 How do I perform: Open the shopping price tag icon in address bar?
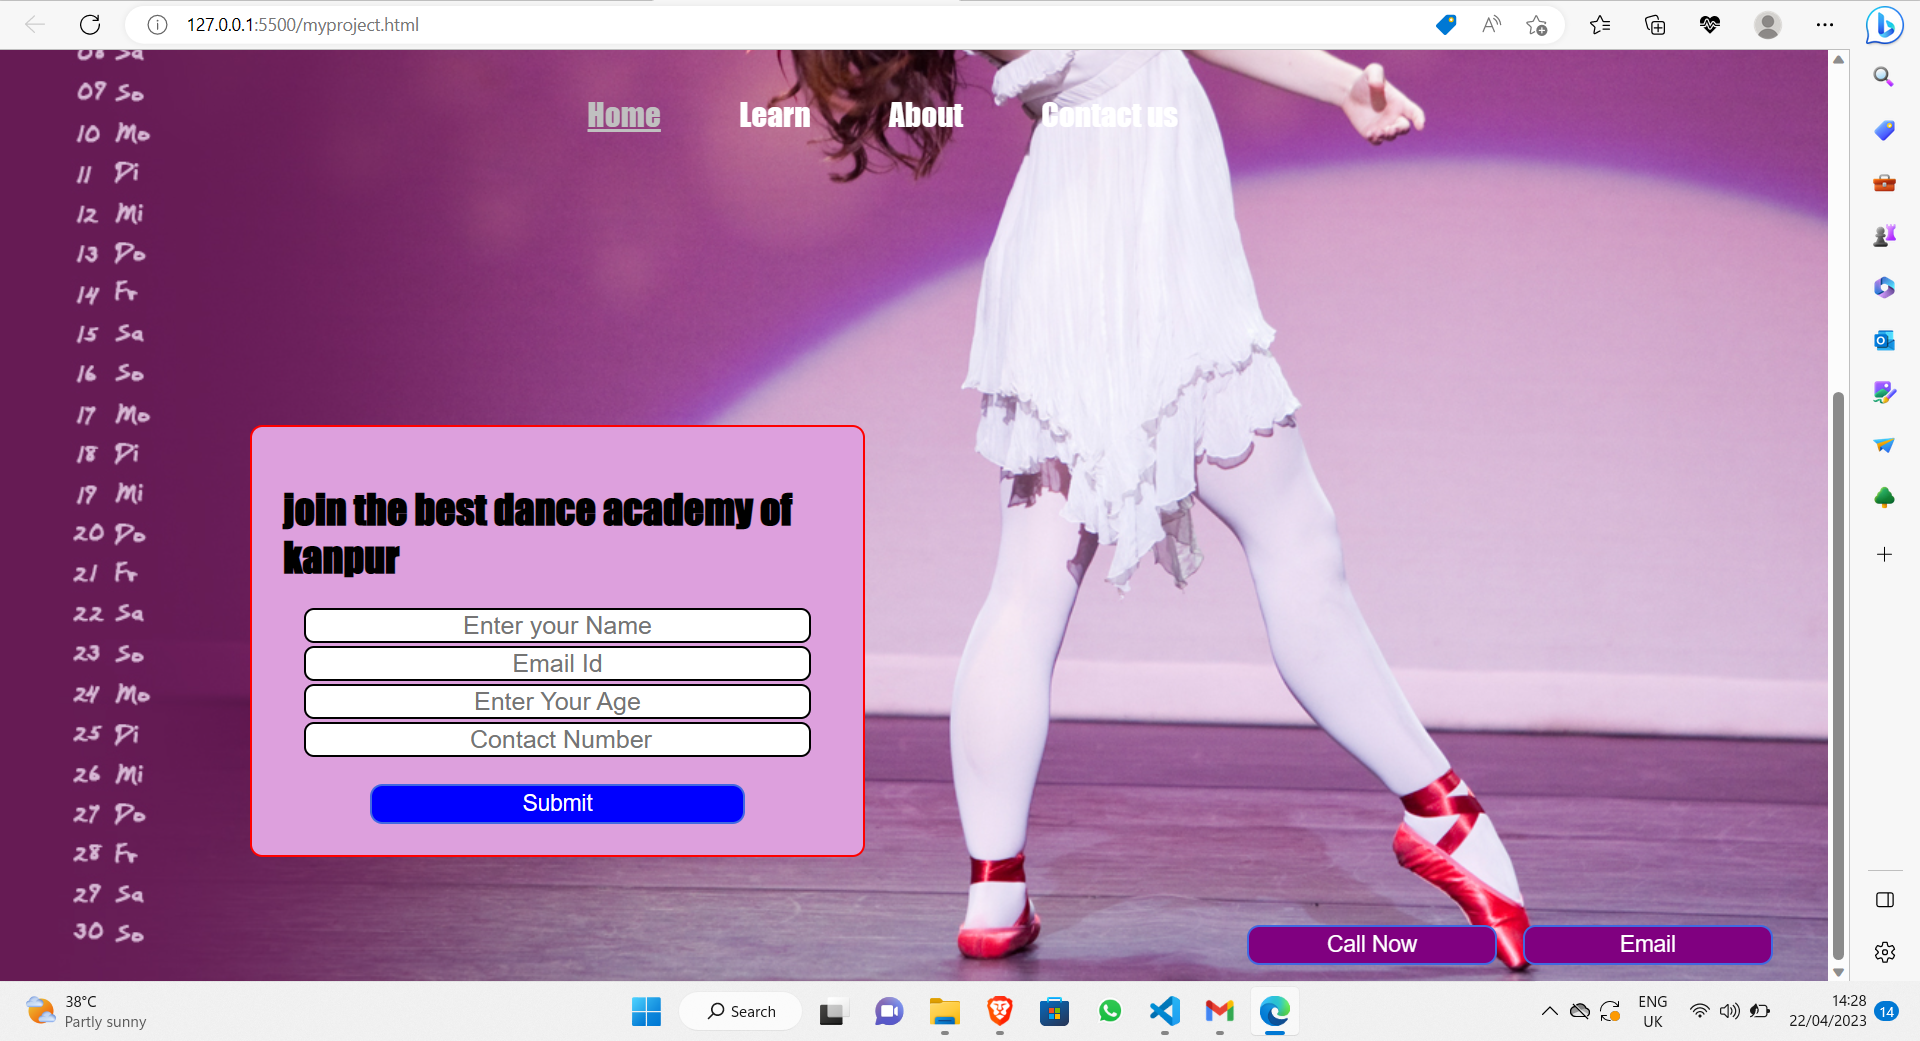click(x=1446, y=25)
